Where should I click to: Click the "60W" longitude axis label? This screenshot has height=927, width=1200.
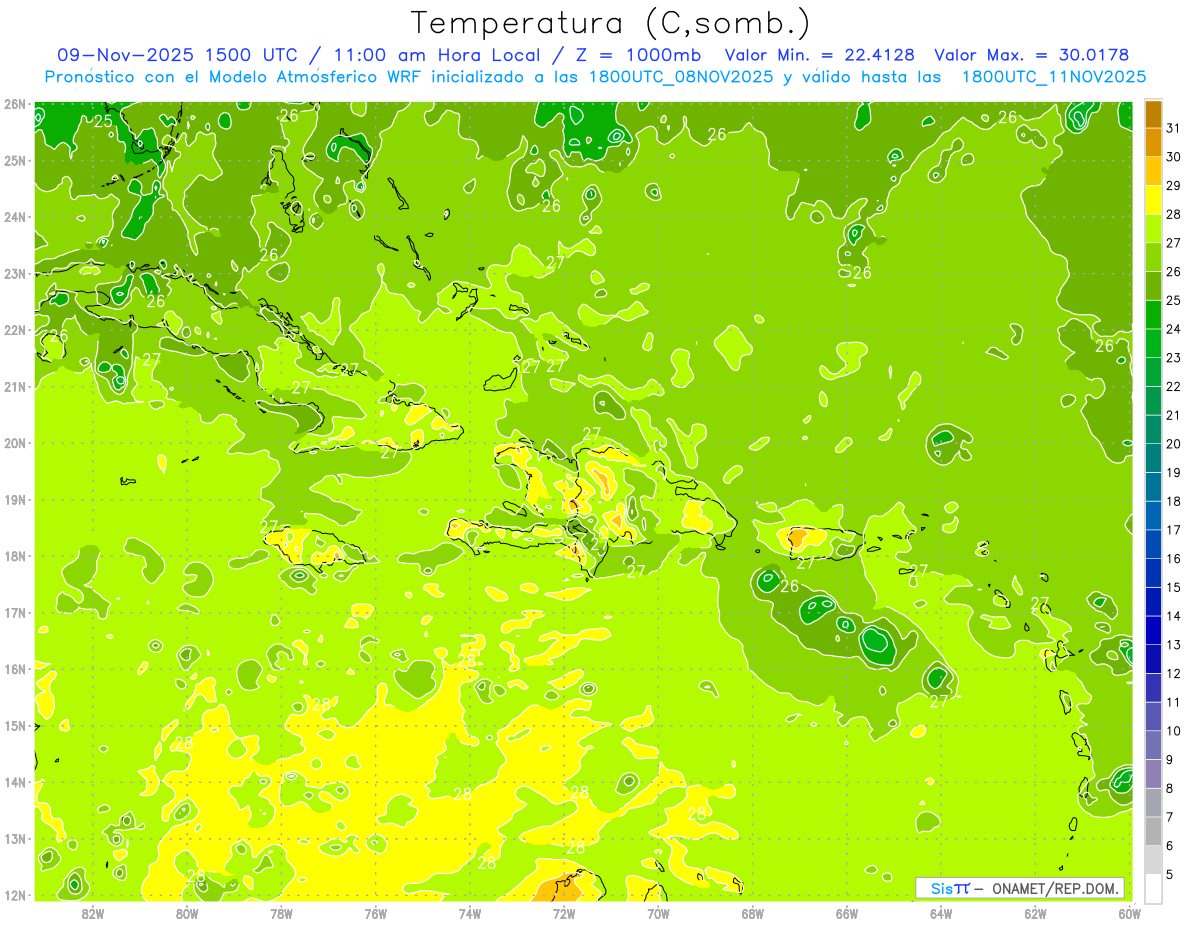(1130, 913)
